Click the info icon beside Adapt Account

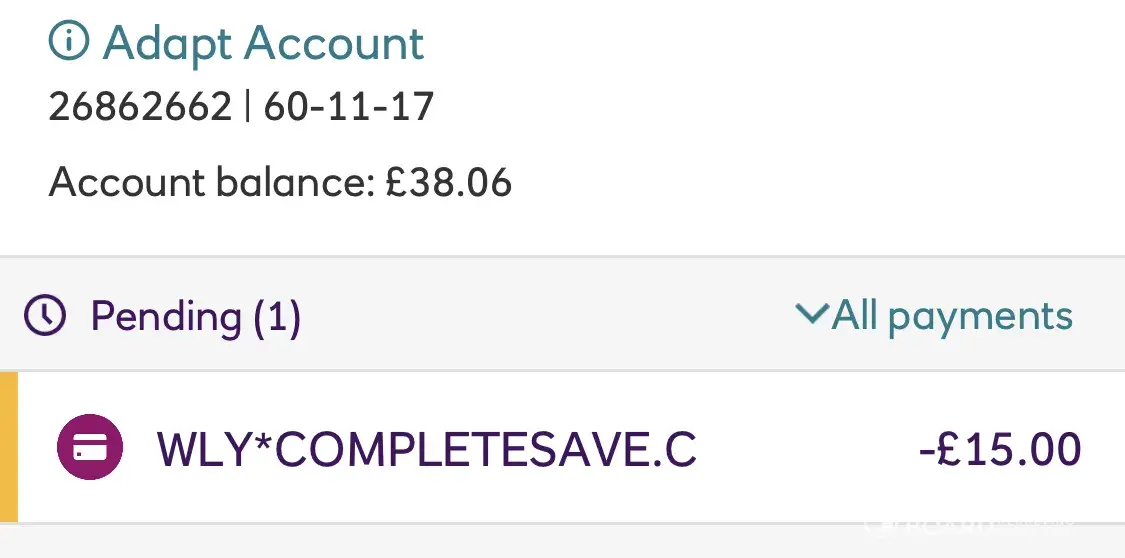tap(70, 43)
